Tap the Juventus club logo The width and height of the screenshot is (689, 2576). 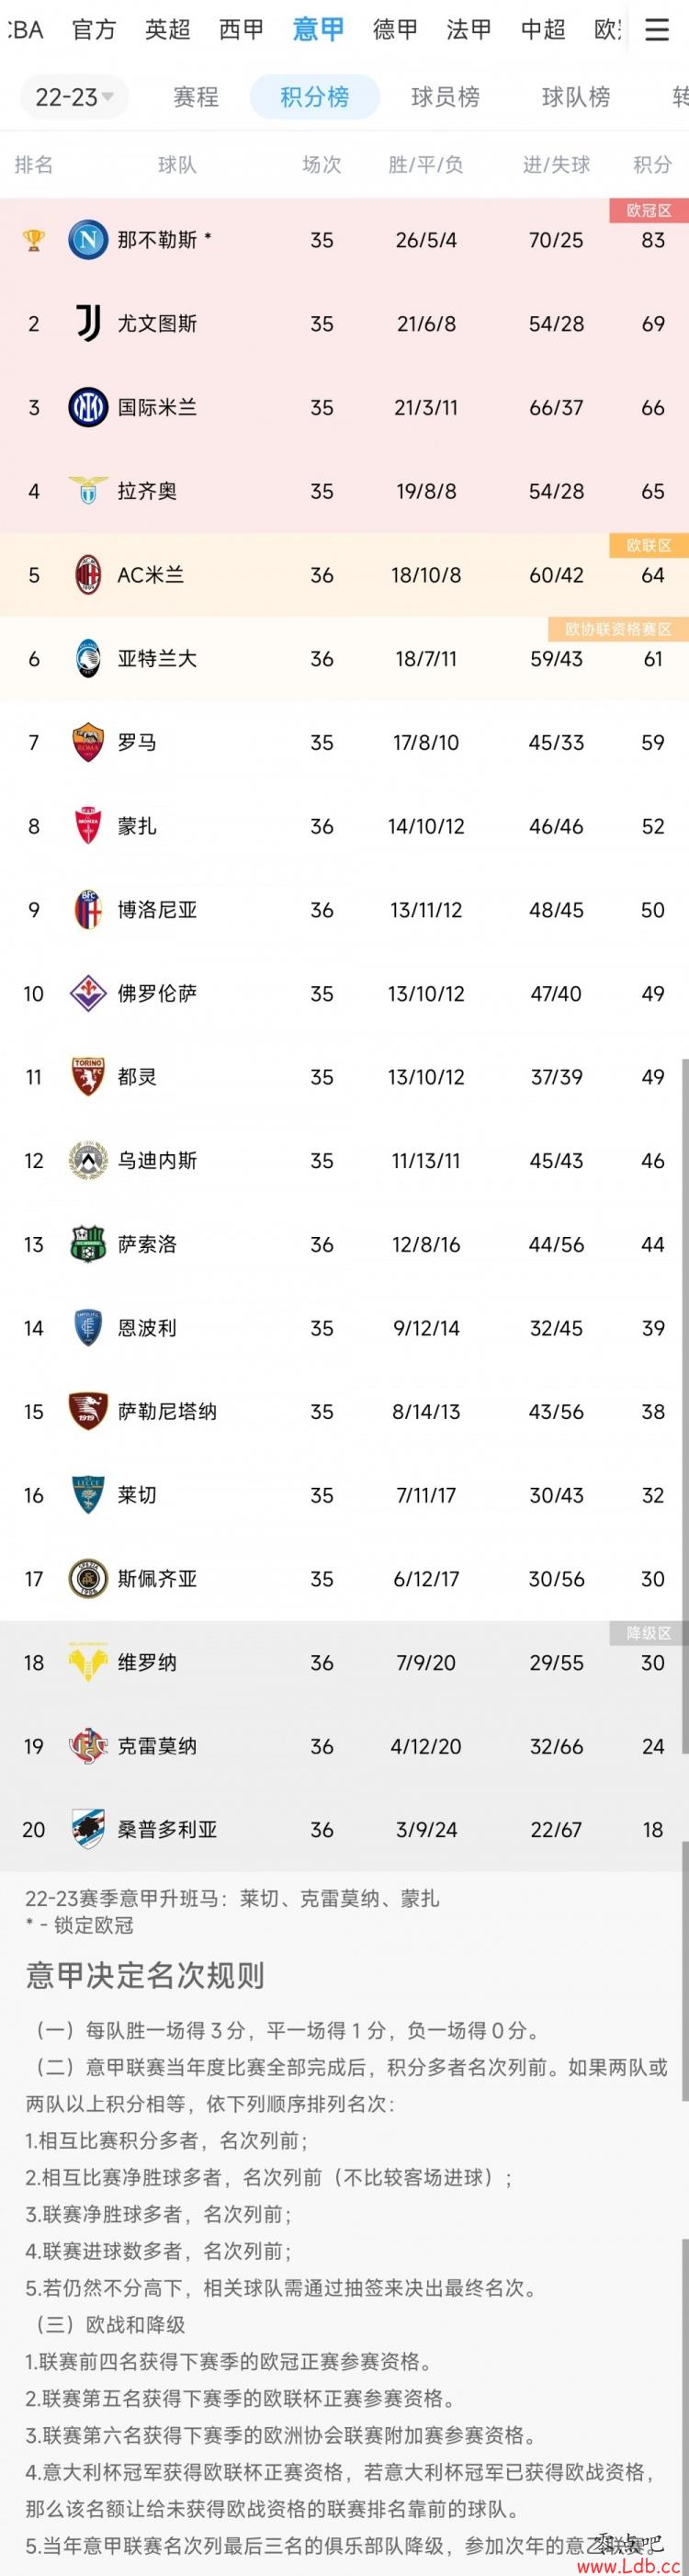(x=88, y=324)
